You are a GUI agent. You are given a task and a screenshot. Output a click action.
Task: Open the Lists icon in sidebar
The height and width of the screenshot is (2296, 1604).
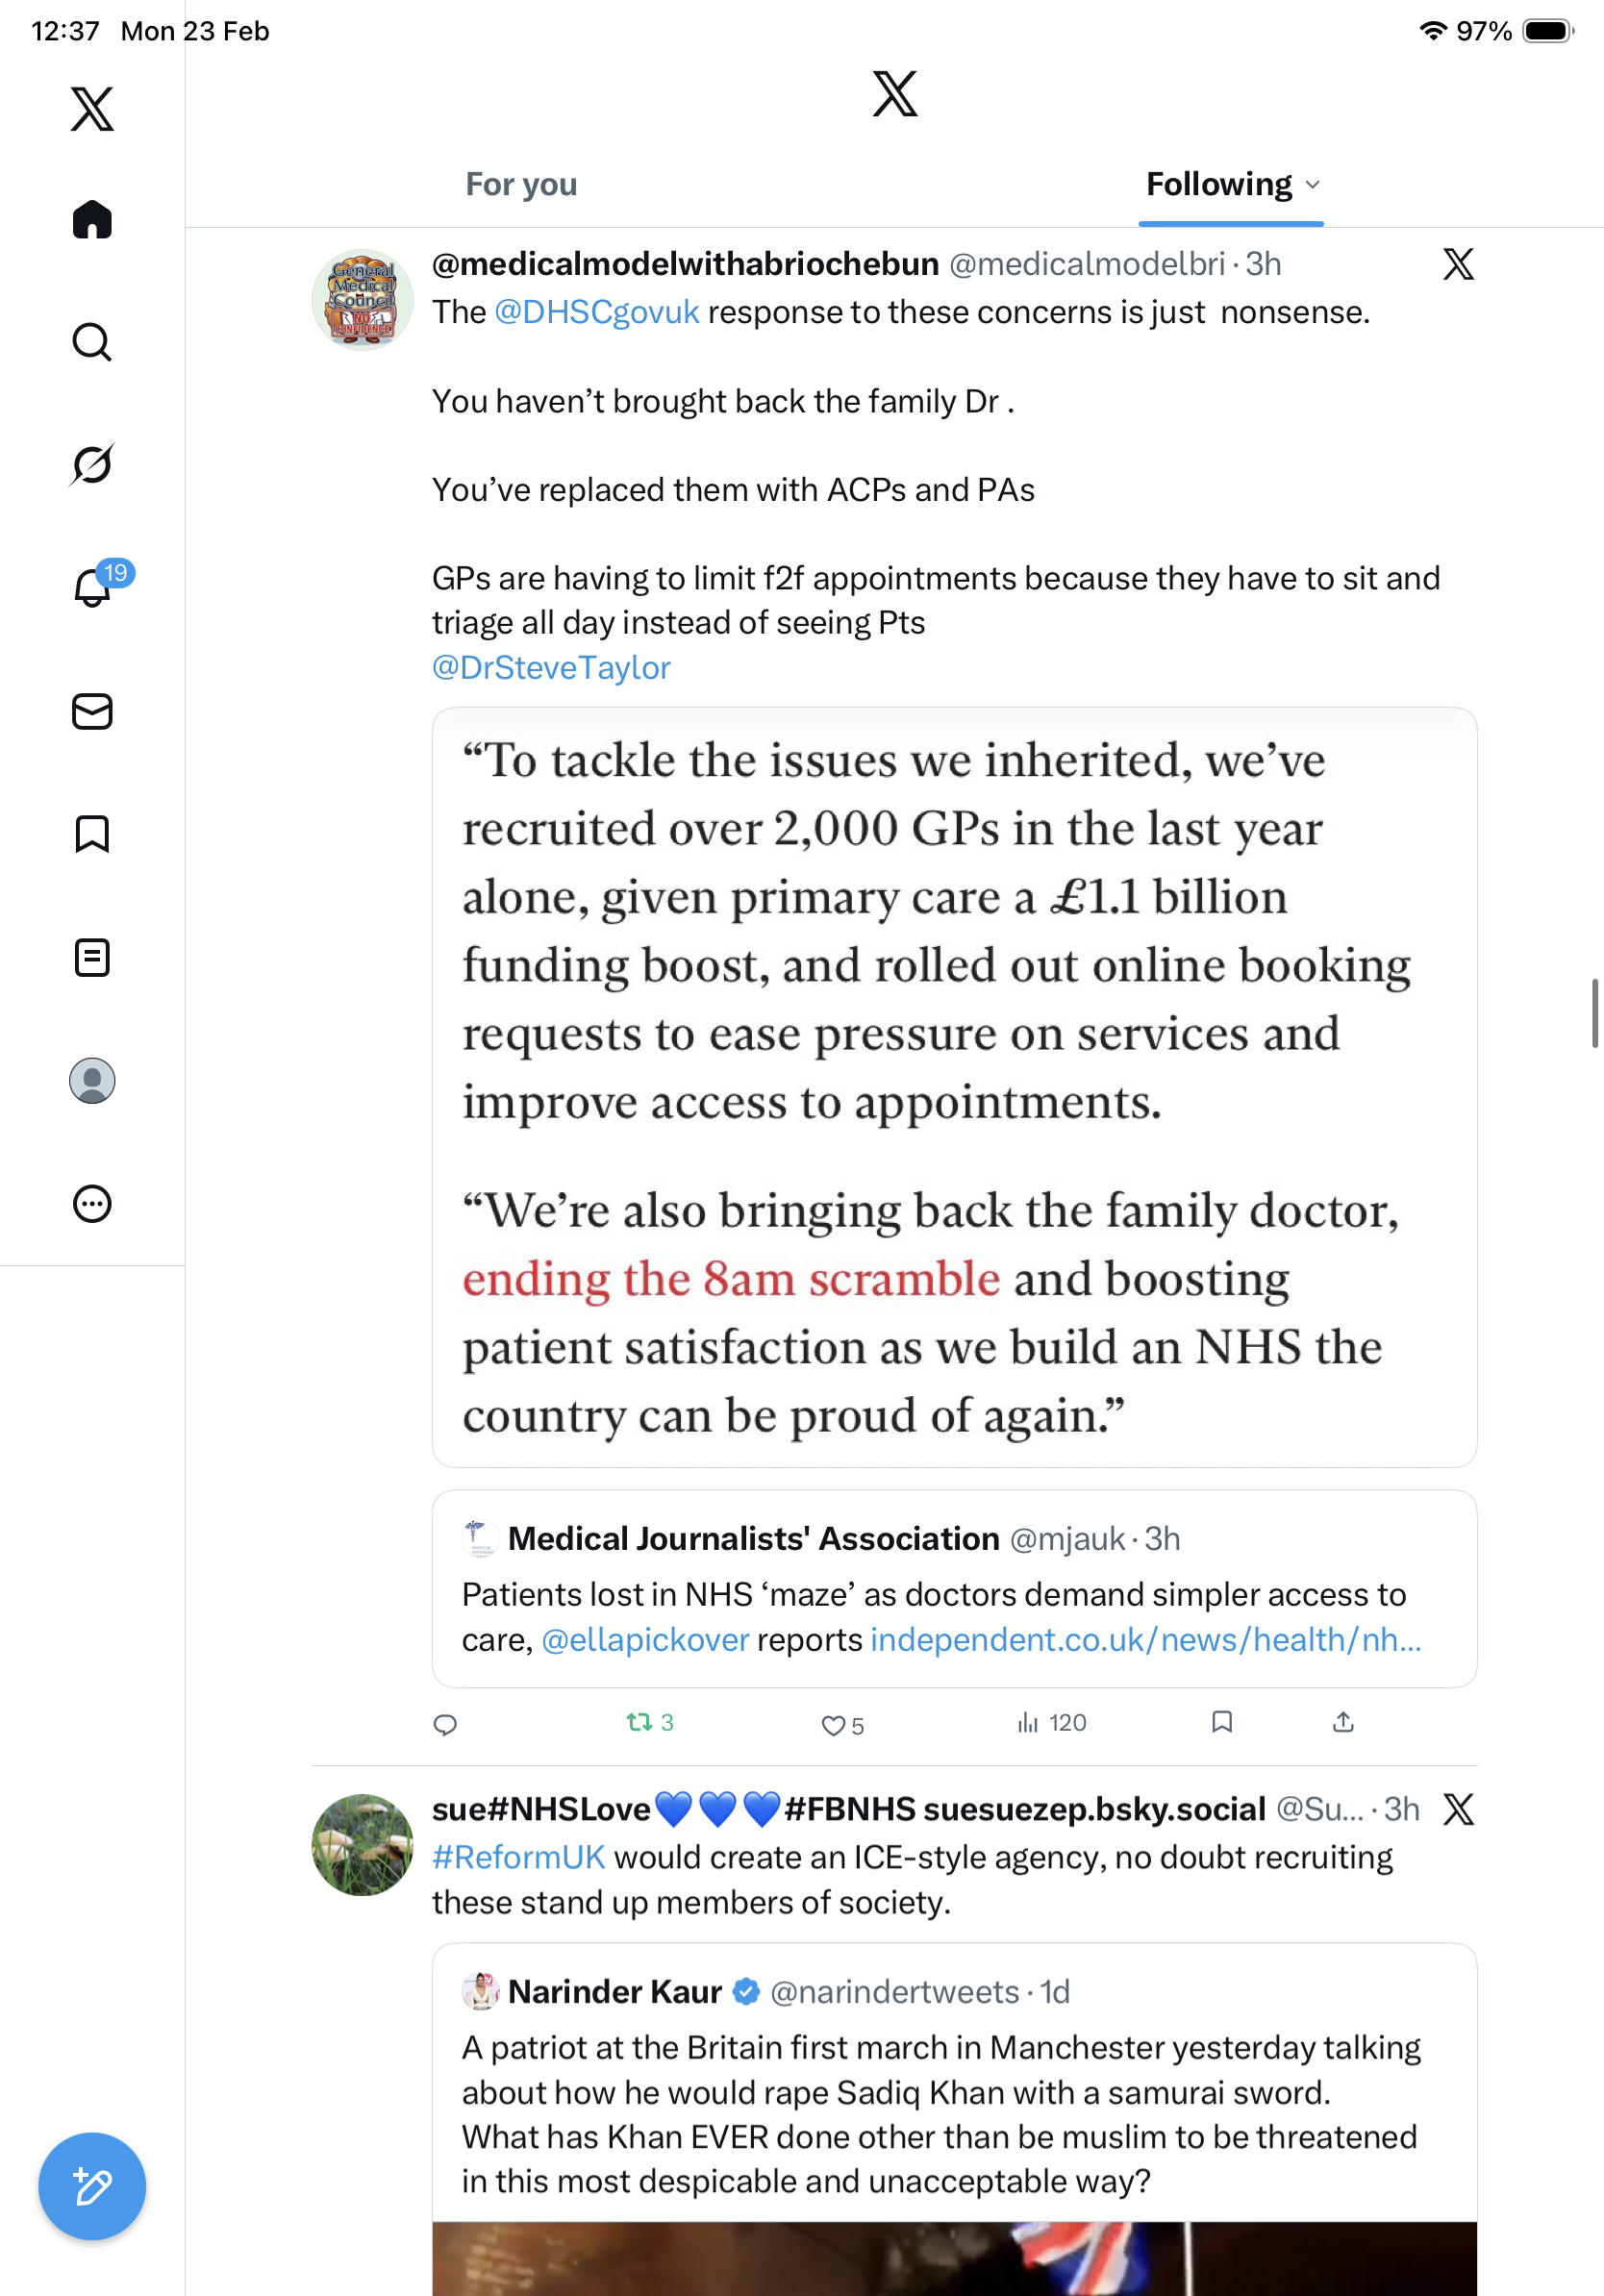tap(92, 957)
